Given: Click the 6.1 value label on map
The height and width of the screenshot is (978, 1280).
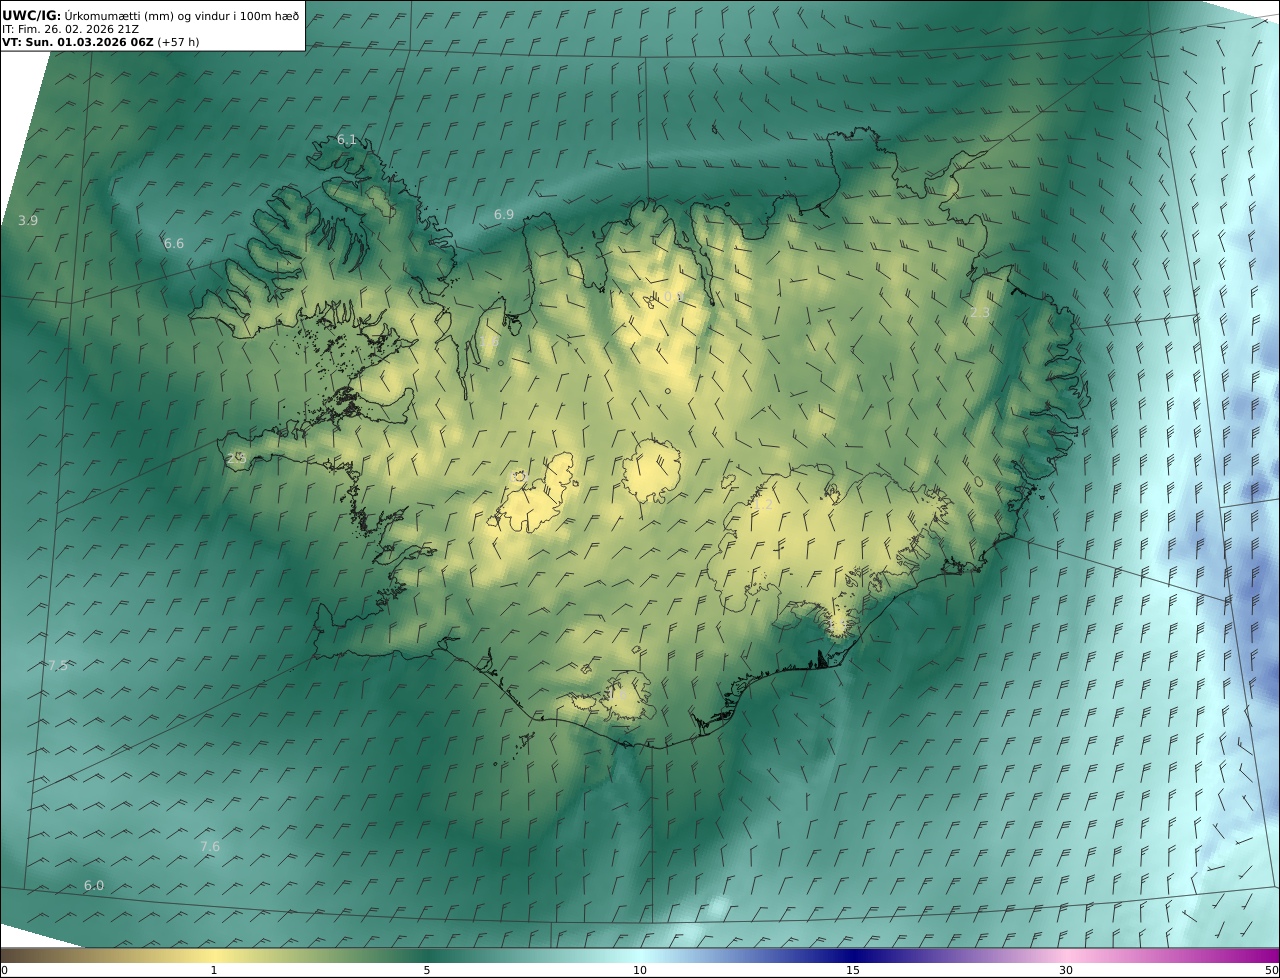Looking at the screenshot, I should (347, 140).
